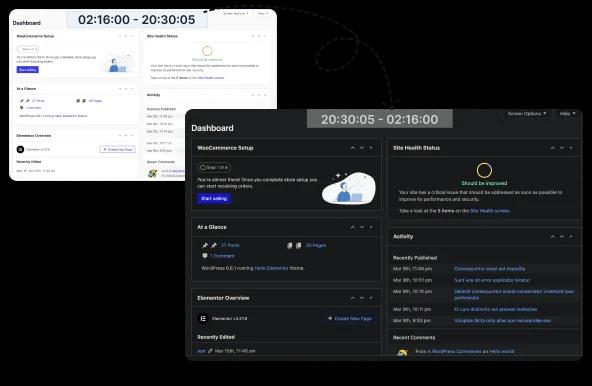Viewport: 592px width, 386px height.
Task: Collapse Elementor Overview panel in dark dashboard
Action: [x=371, y=298]
